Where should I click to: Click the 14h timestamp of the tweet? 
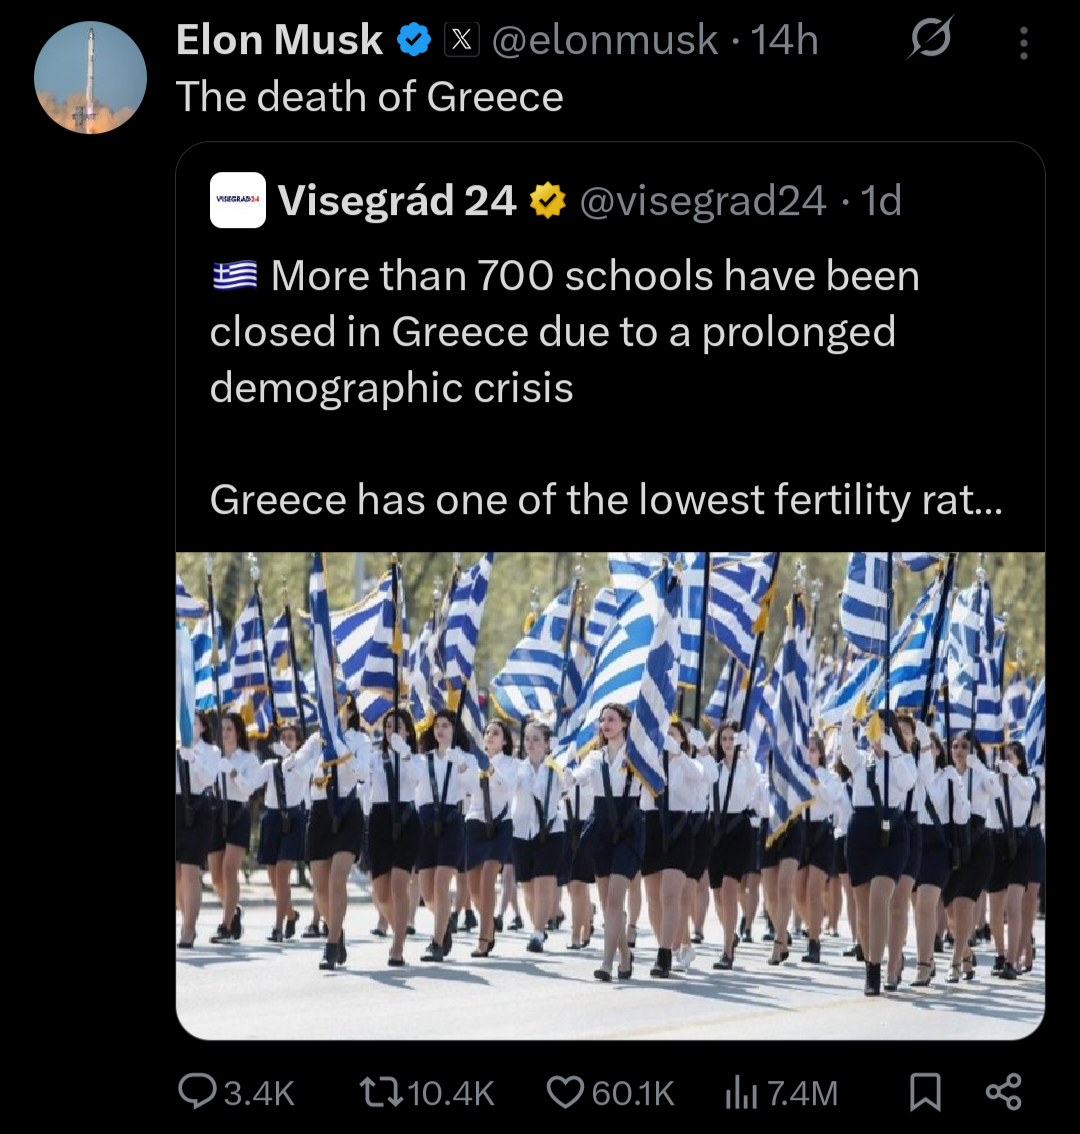pyautogui.click(x=784, y=40)
